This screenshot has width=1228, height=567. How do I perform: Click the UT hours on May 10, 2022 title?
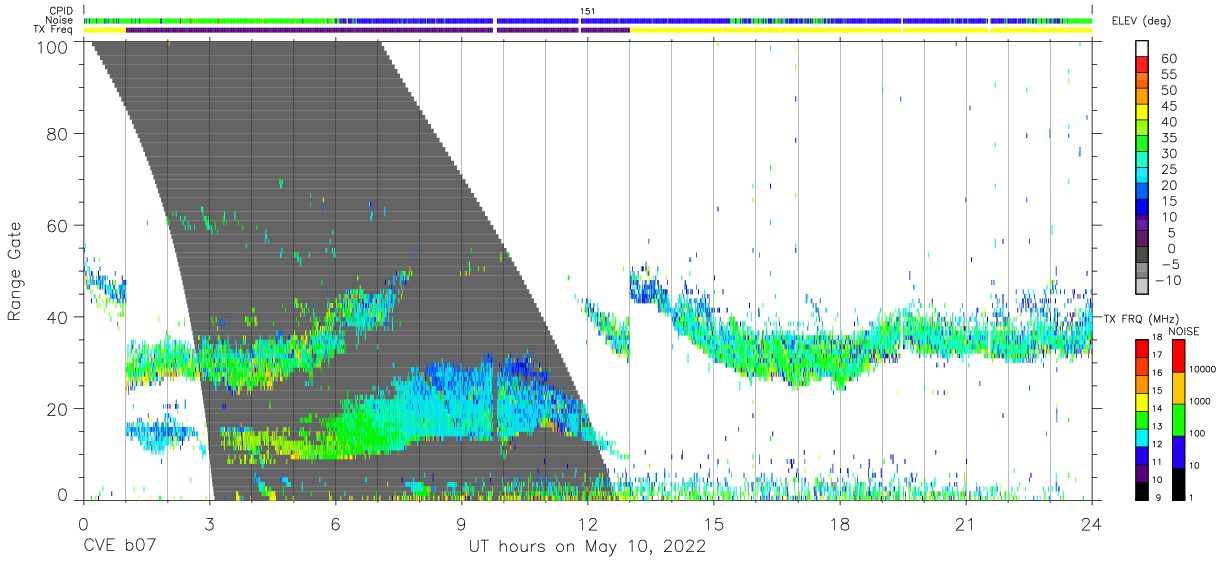pyautogui.click(x=588, y=547)
